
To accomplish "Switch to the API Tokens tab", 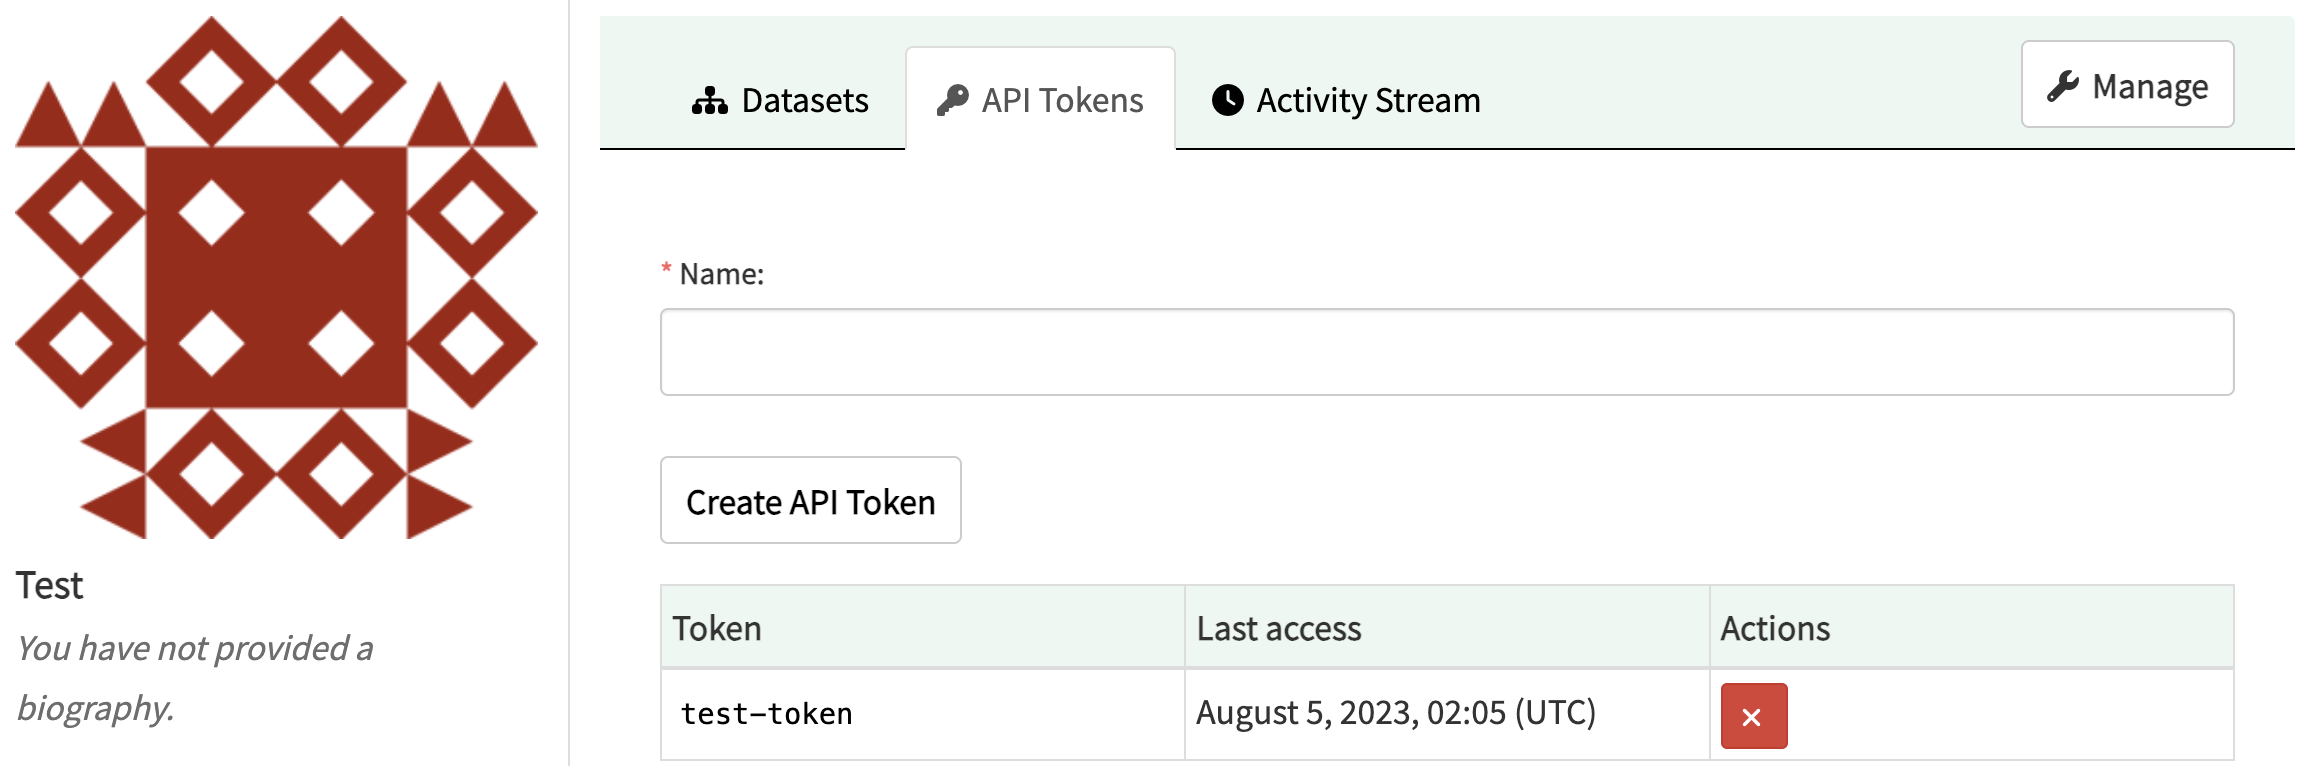I will 1040,100.
